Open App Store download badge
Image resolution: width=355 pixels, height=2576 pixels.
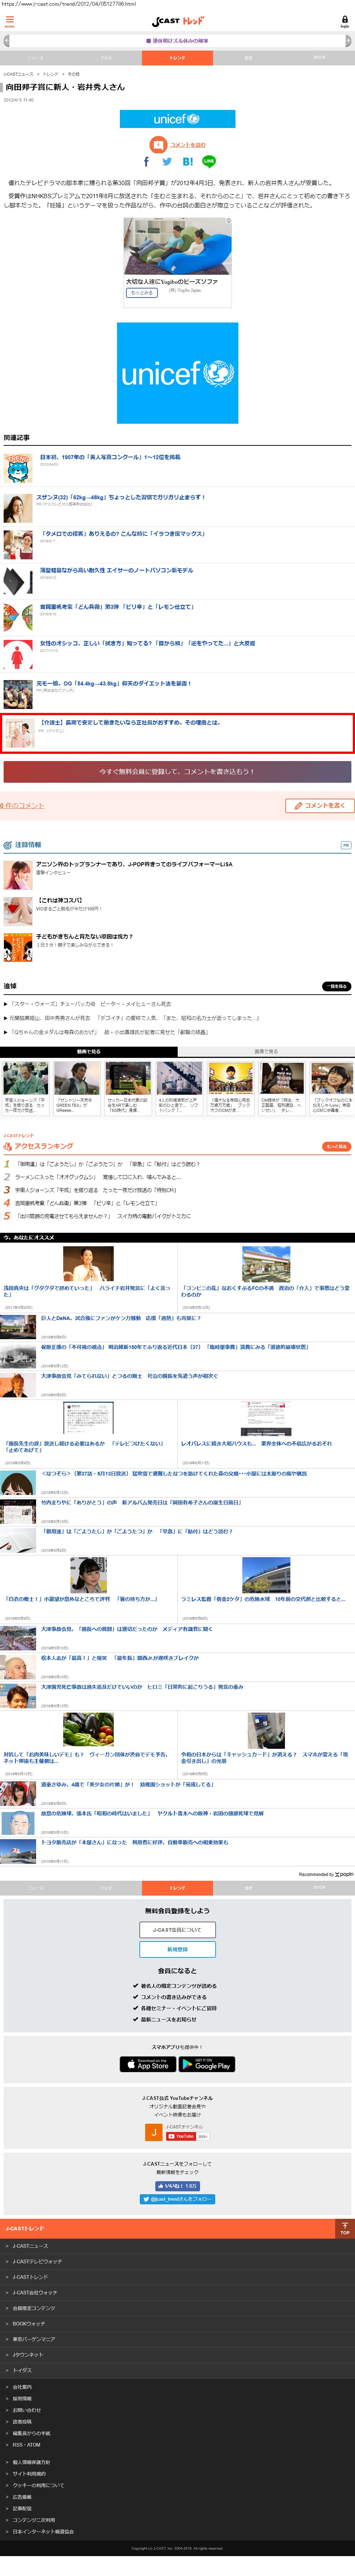[x=148, y=2064]
